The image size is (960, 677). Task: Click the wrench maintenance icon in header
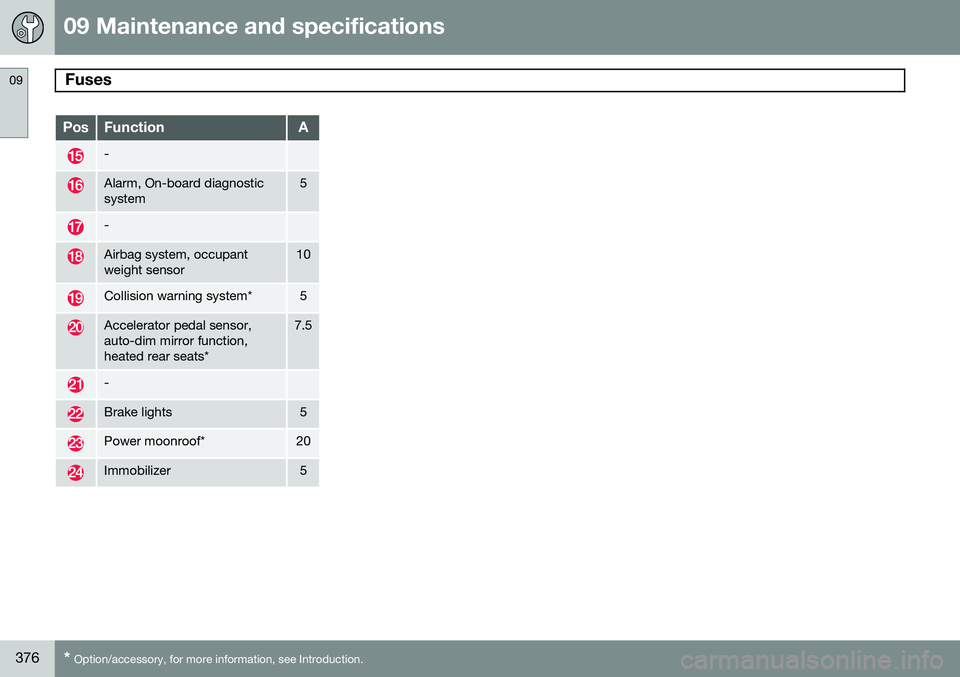tap(28, 28)
